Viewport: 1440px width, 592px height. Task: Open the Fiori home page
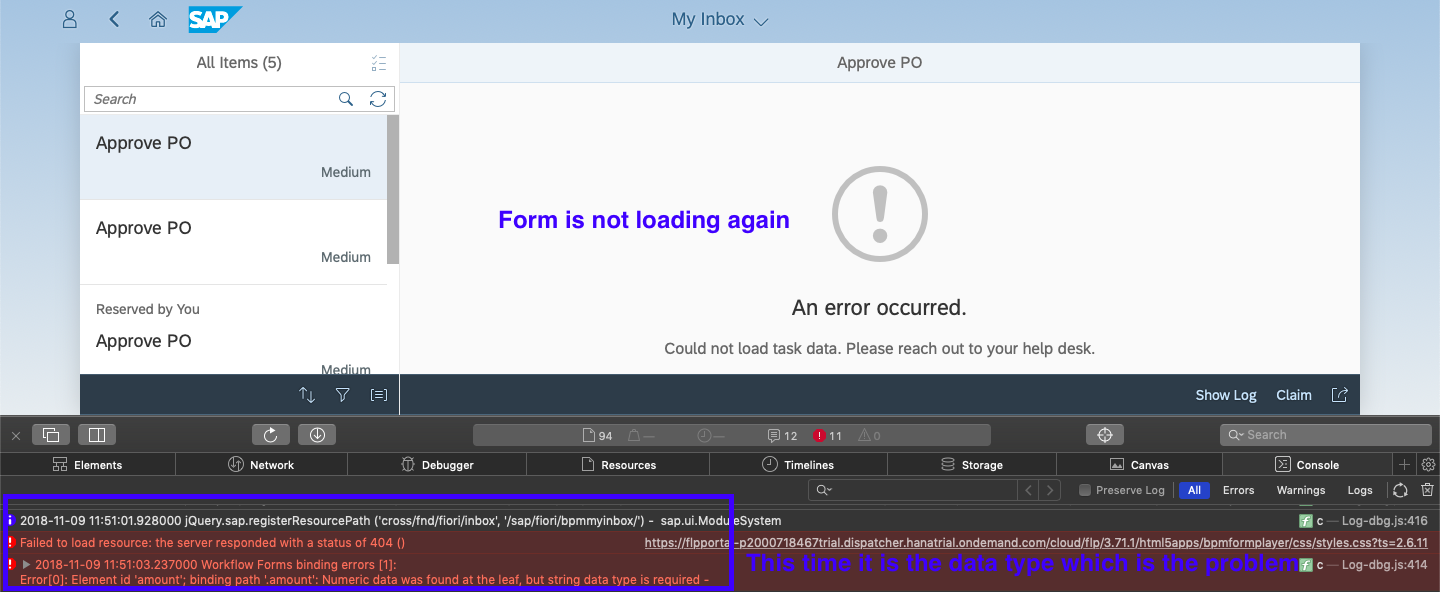point(157,19)
